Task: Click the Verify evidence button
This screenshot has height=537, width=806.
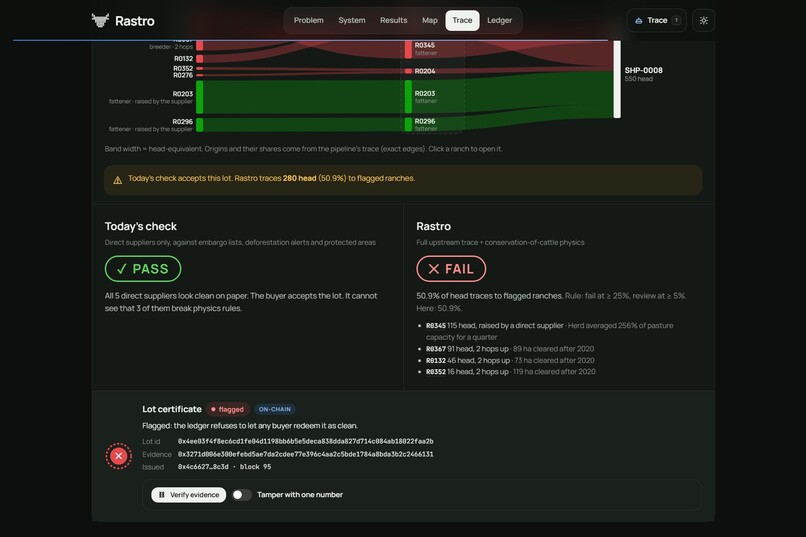Action: [x=189, y=495]
